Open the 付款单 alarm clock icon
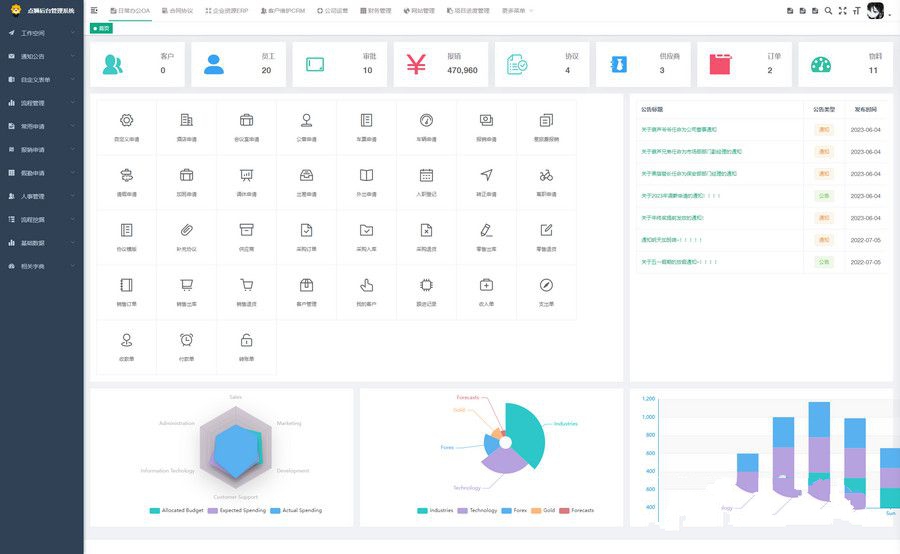The image size is (900, 554). coord(186,340)
